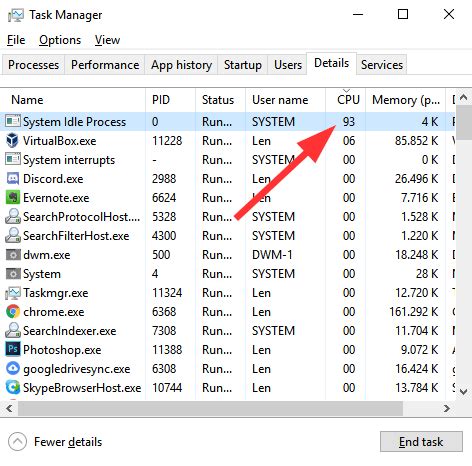
Task: Click the CPU value 06
Action: [349, 141]
